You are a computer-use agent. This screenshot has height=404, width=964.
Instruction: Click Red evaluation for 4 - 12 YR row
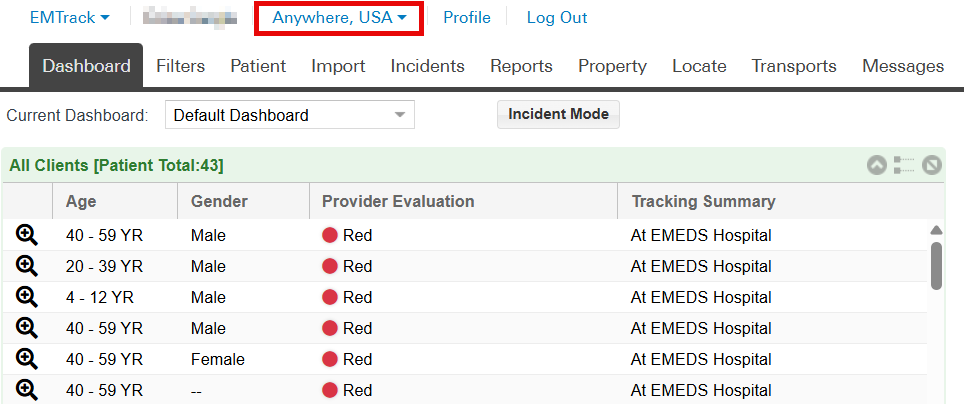tap(347, 297)
